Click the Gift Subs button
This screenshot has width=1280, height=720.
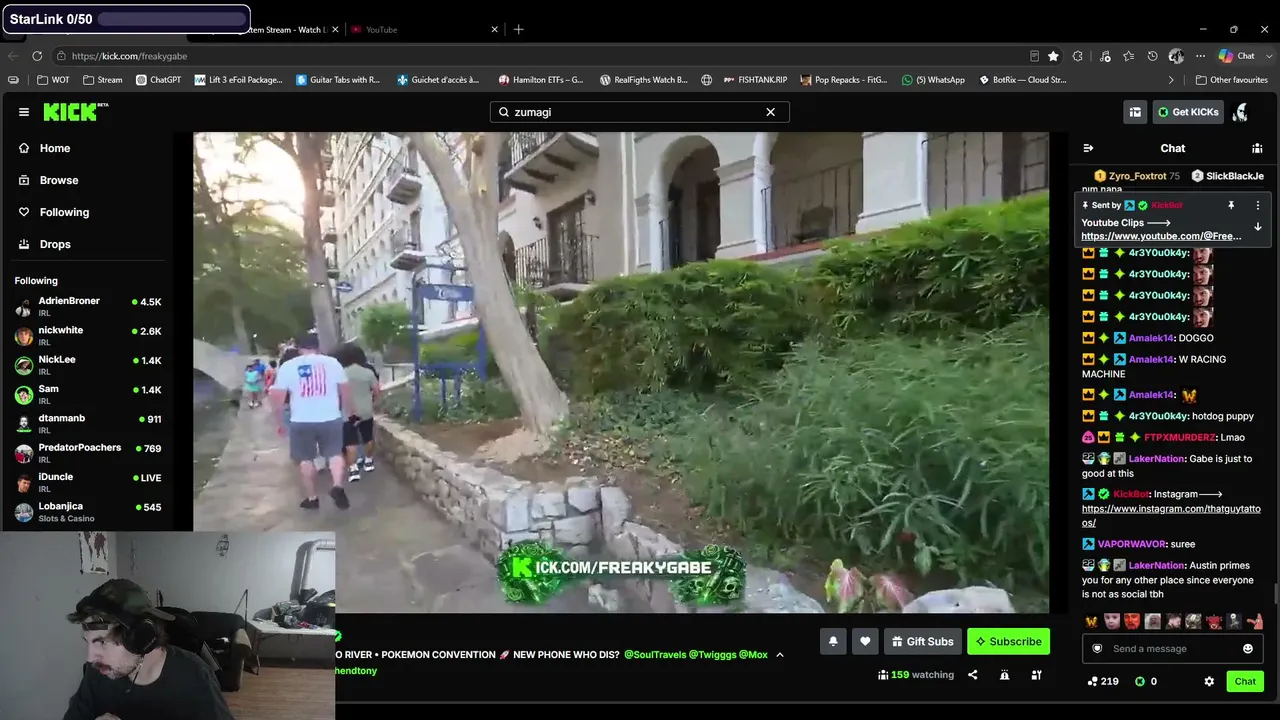tap(922, 642)
